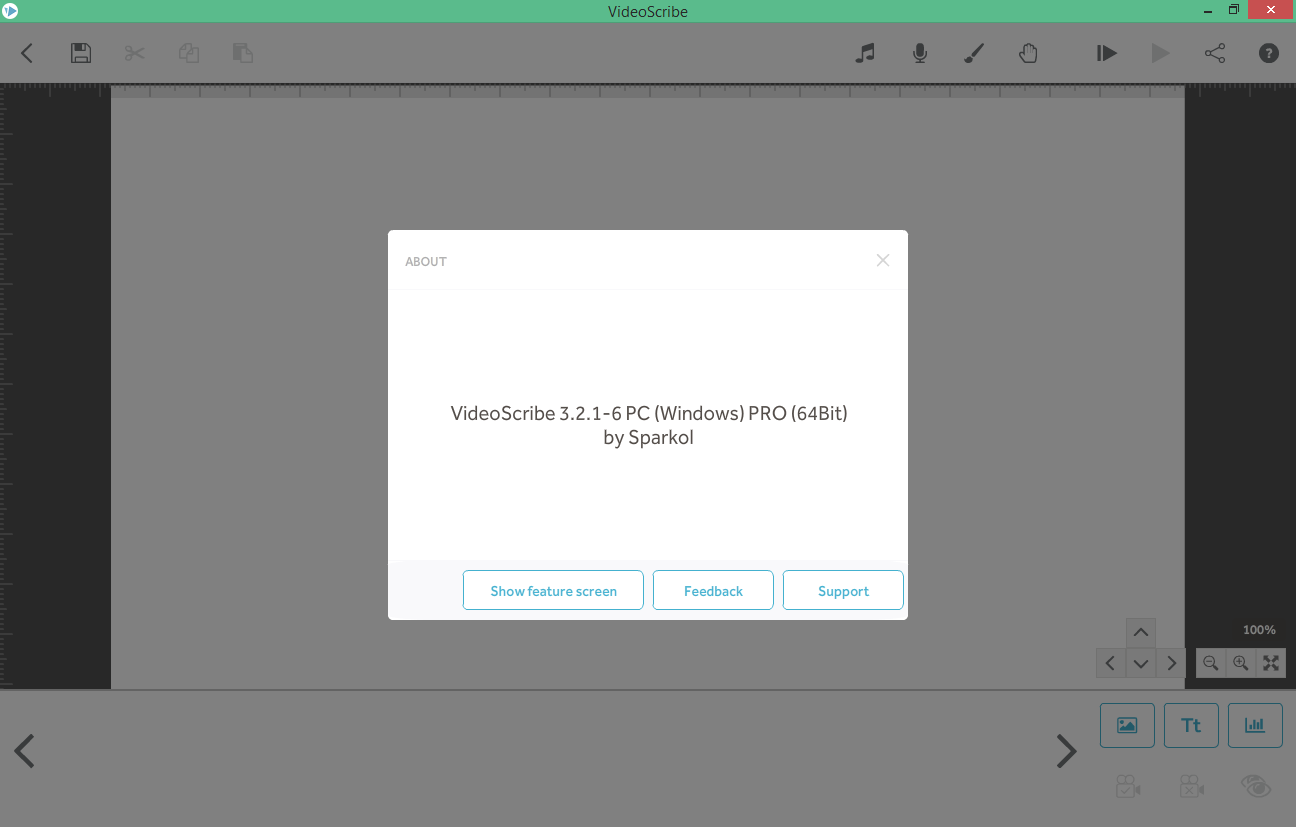This screenshot has width=1296, height=827.
Task: Copy selection with the copy icon
Action: [x=189, y=53]
